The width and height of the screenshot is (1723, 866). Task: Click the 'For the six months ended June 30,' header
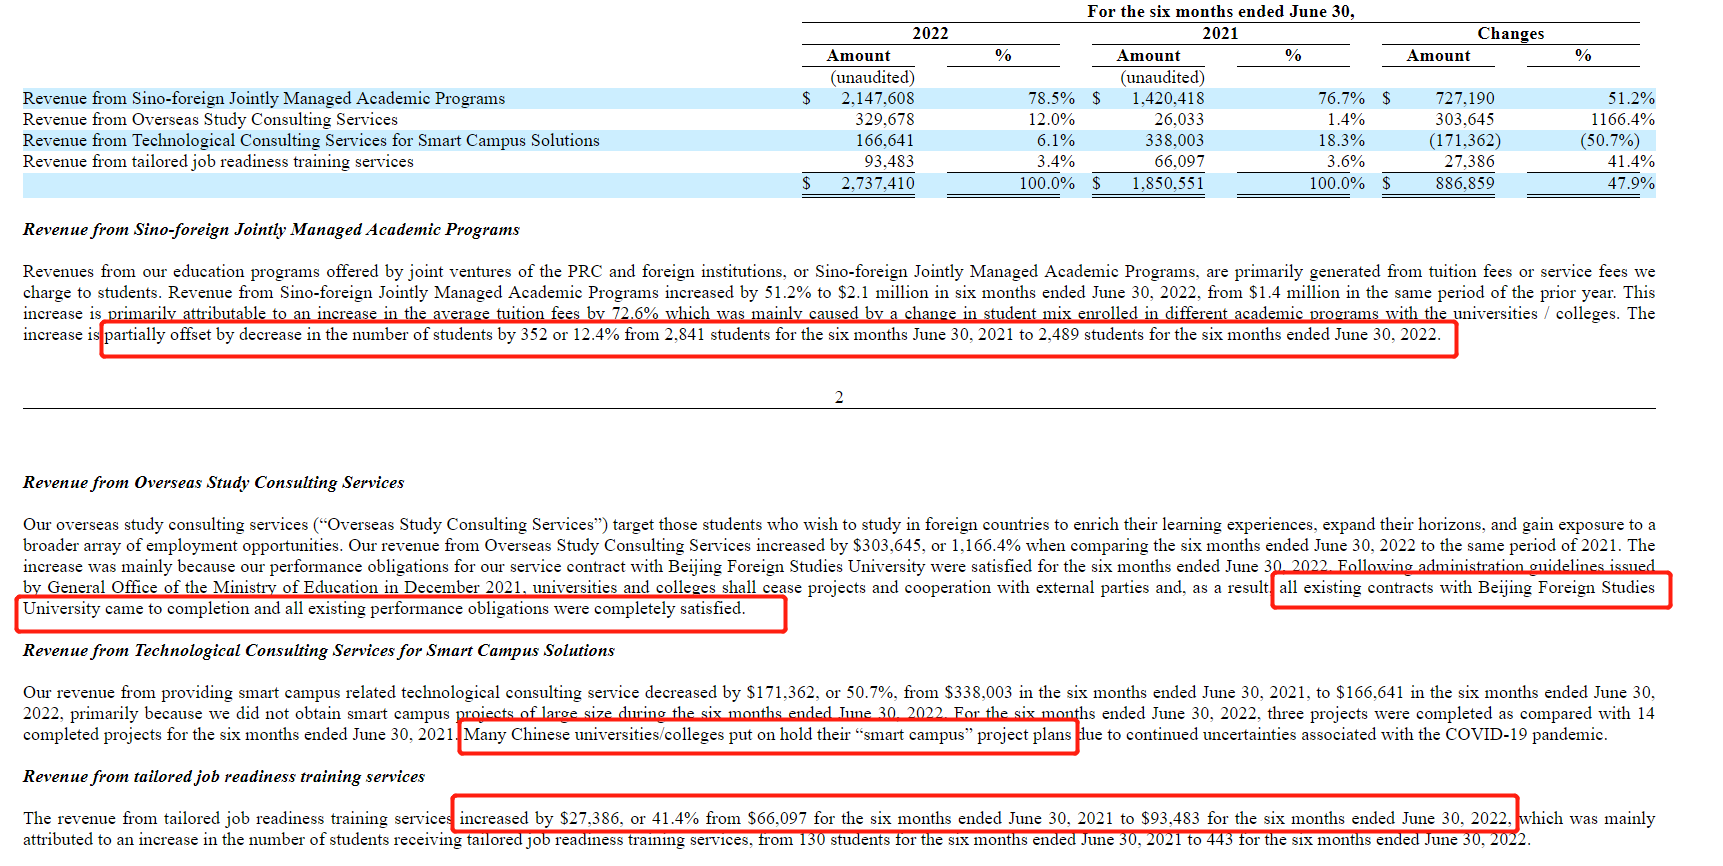[x=1220, y=11]
